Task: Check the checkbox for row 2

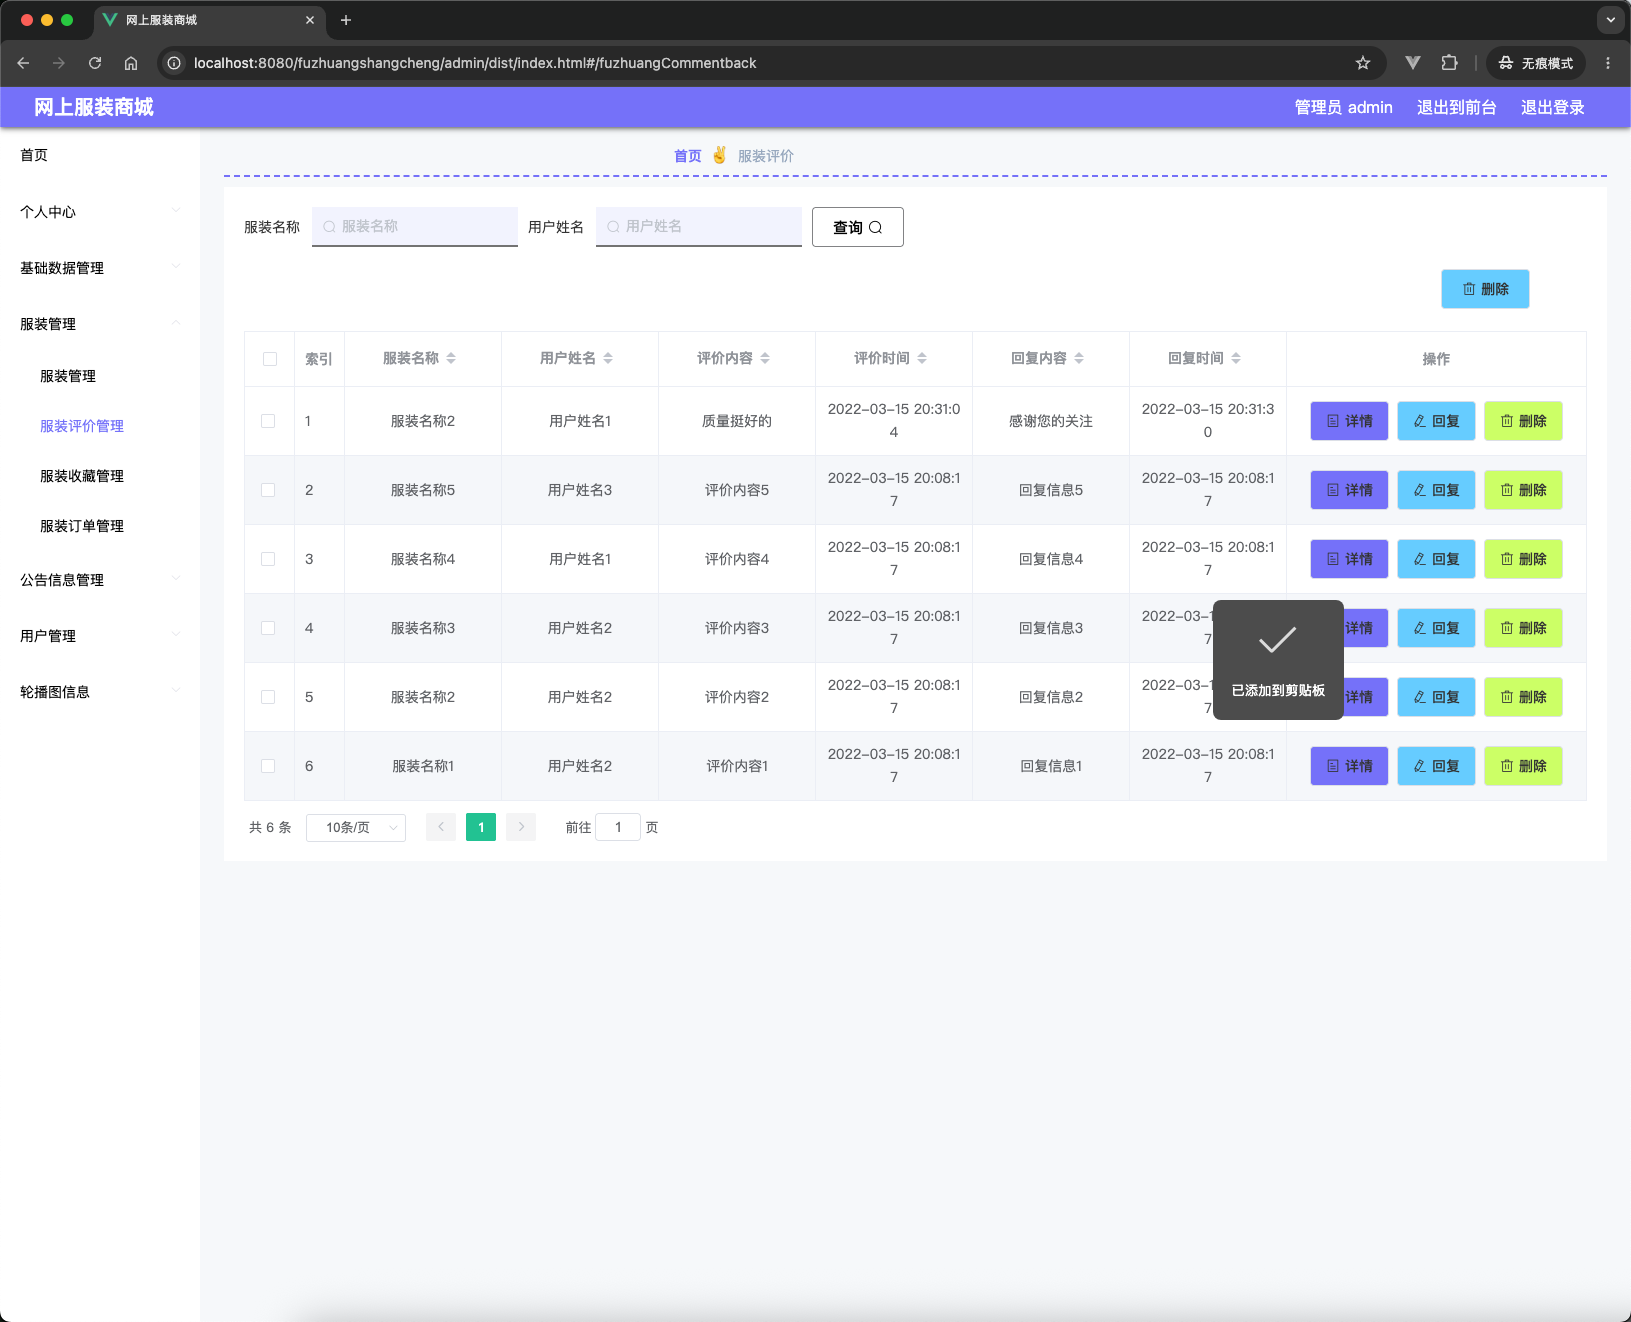Action: click(x=268, y=490)
